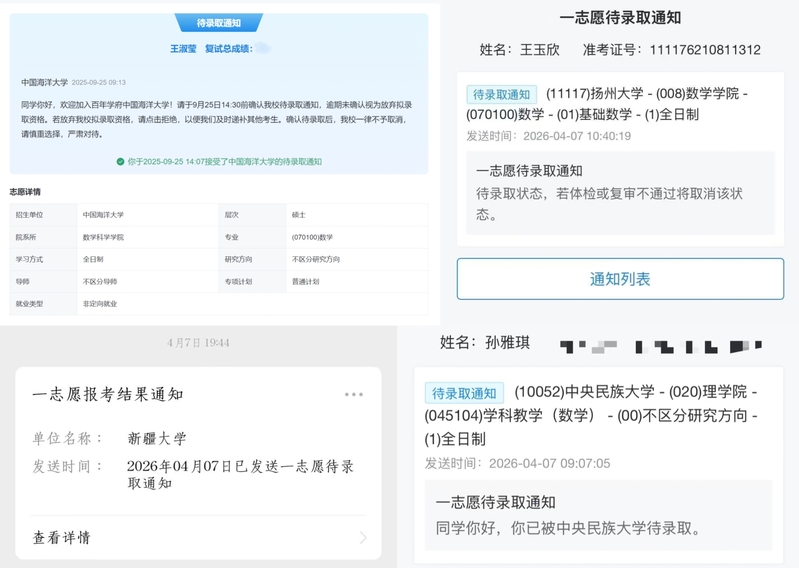Click the top-right 一志愿待录取通知 heading

pos(620,18)
